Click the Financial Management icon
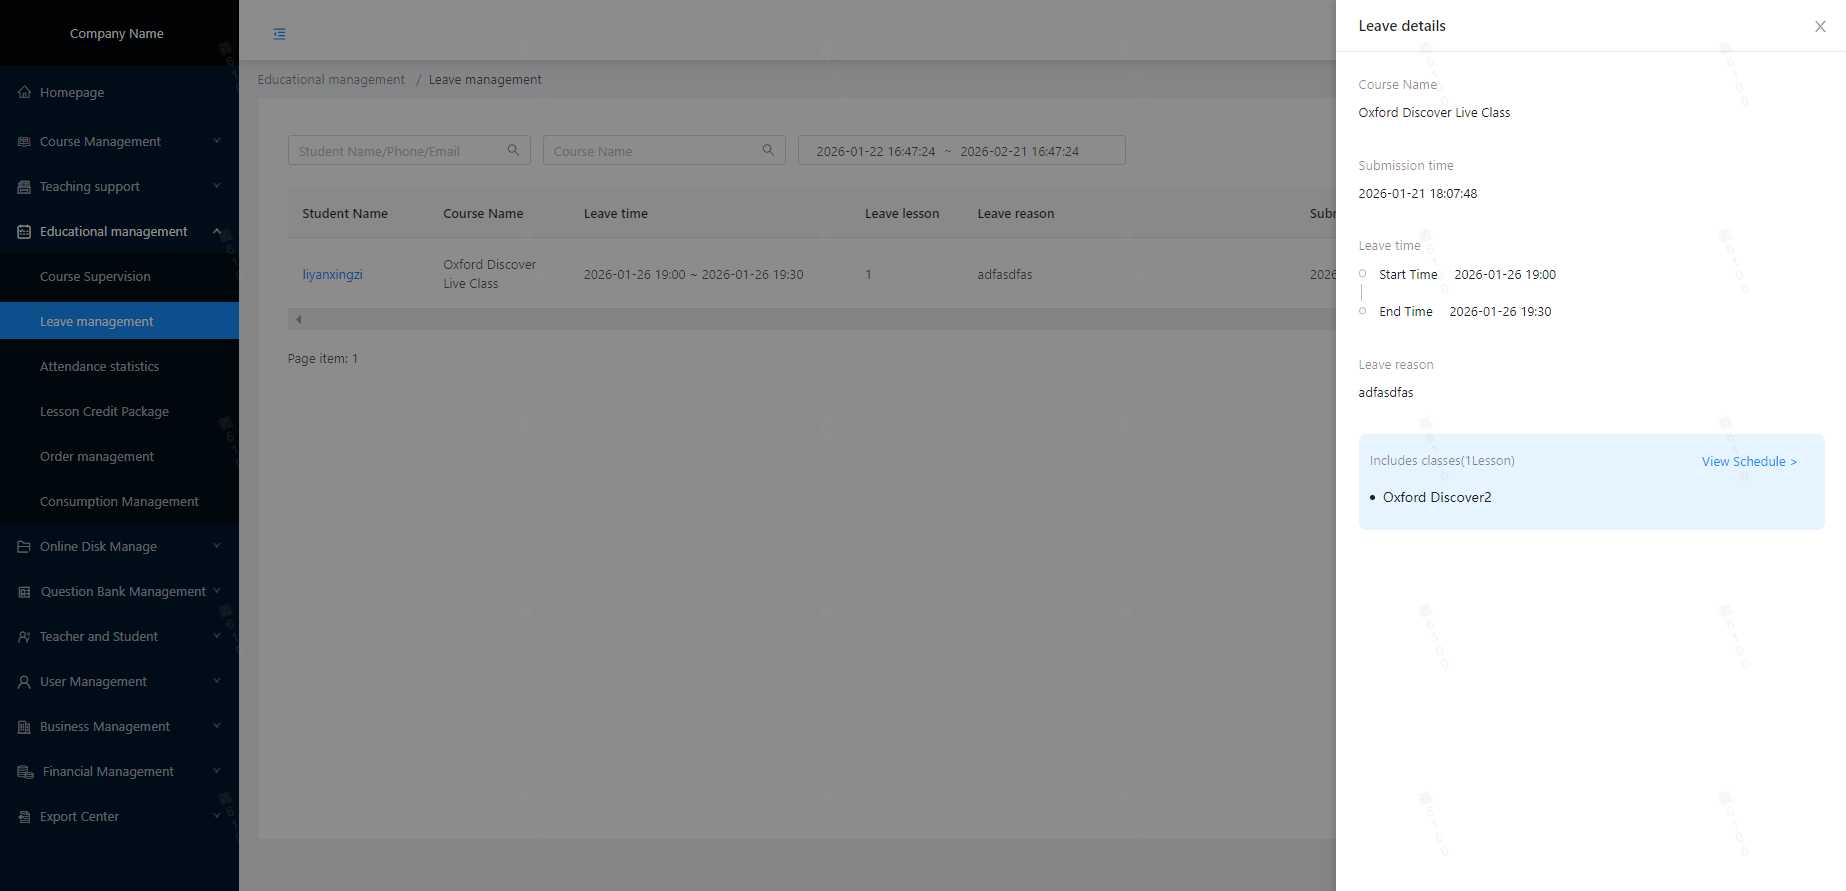 25,772
